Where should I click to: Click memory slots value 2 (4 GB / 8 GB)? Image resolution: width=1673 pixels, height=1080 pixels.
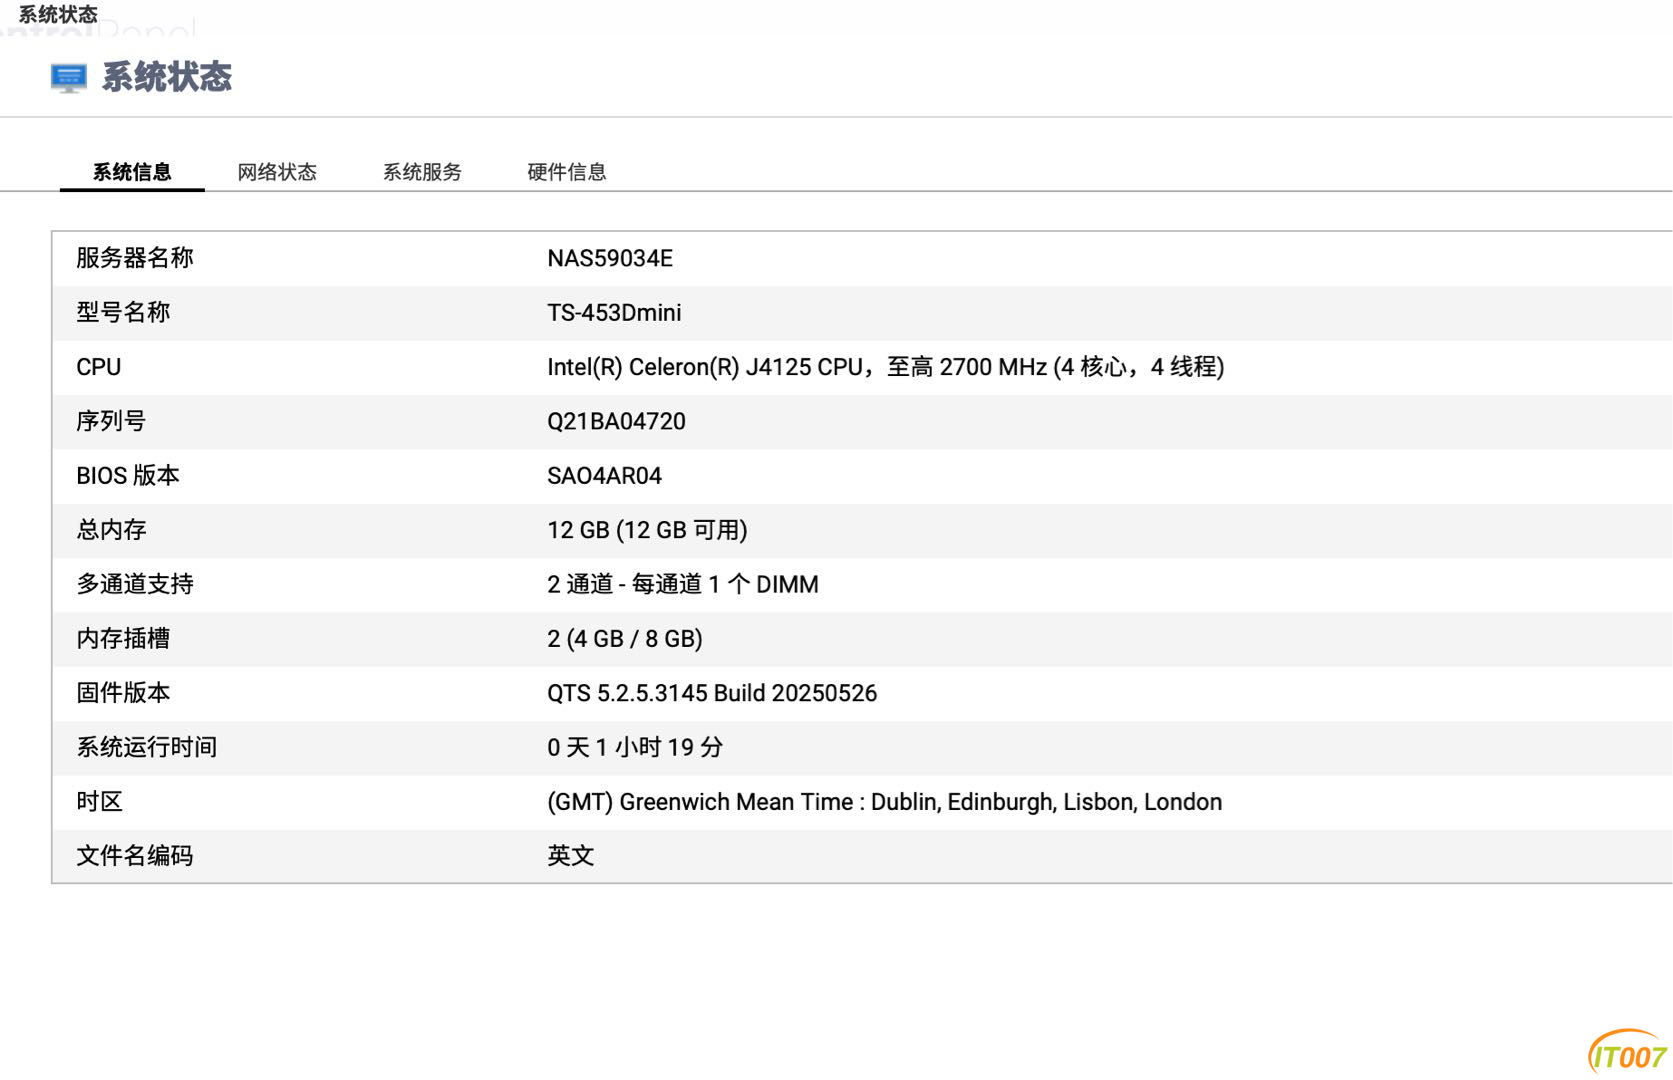(x=625, y=639)
